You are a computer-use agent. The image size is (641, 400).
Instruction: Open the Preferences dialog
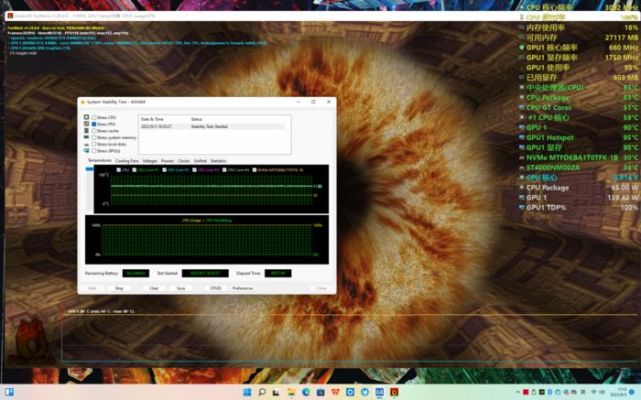242,288
